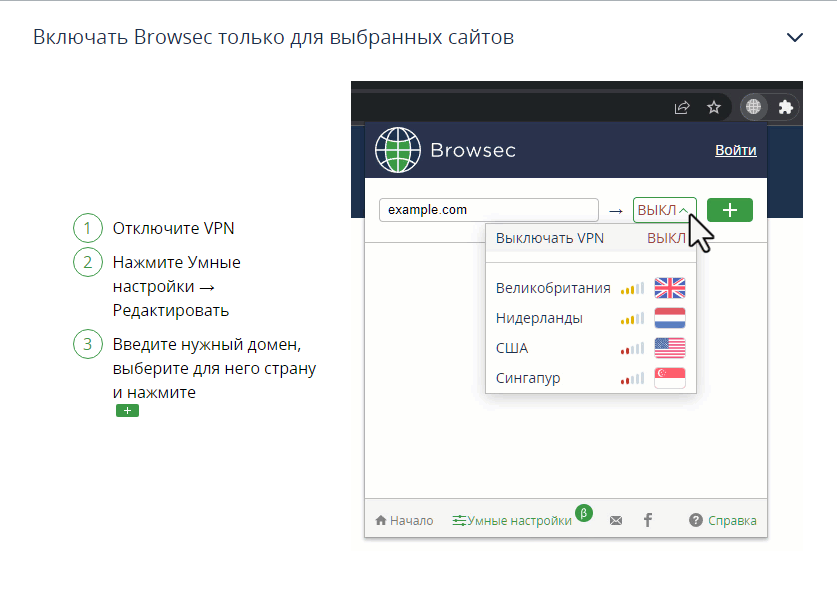Click the share icon in browser toolbar
Screen dimensions: 837x590
[x=682, y=107]
